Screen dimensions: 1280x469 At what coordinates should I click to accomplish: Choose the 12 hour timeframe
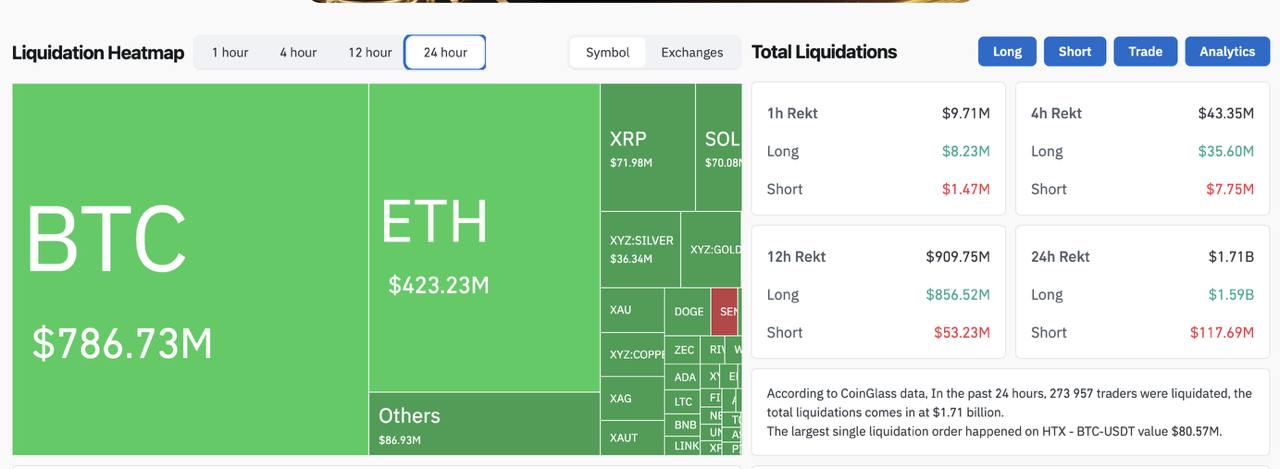coord(369,52)
